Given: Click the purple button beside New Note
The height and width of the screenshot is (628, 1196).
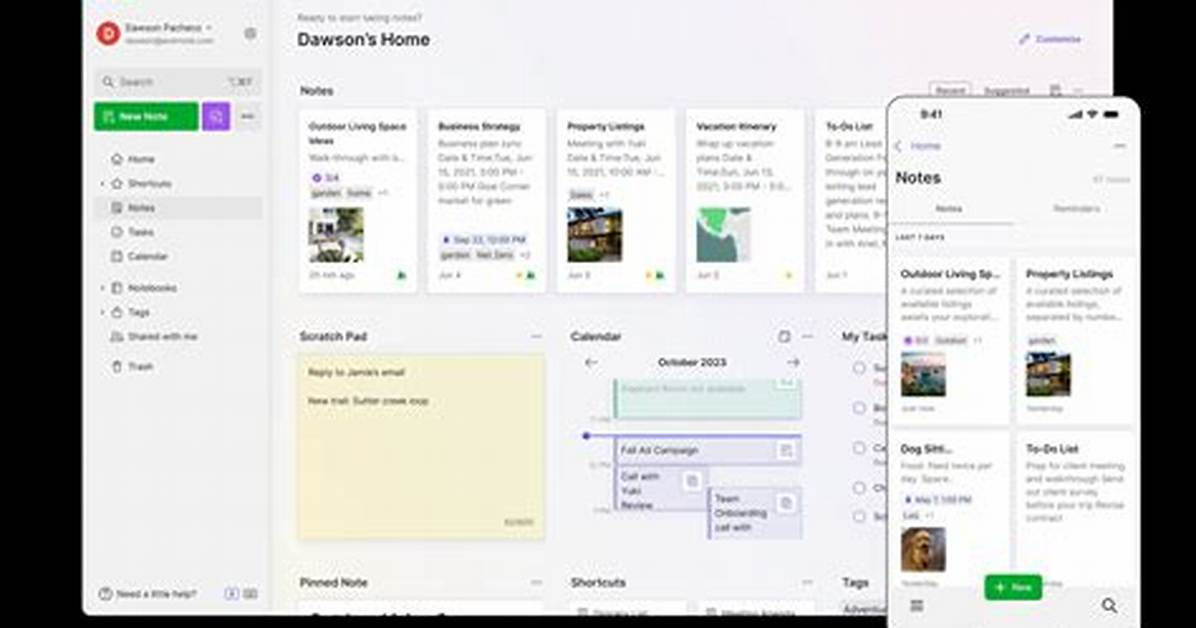Looking at the screenshot, I should (216, 117).
